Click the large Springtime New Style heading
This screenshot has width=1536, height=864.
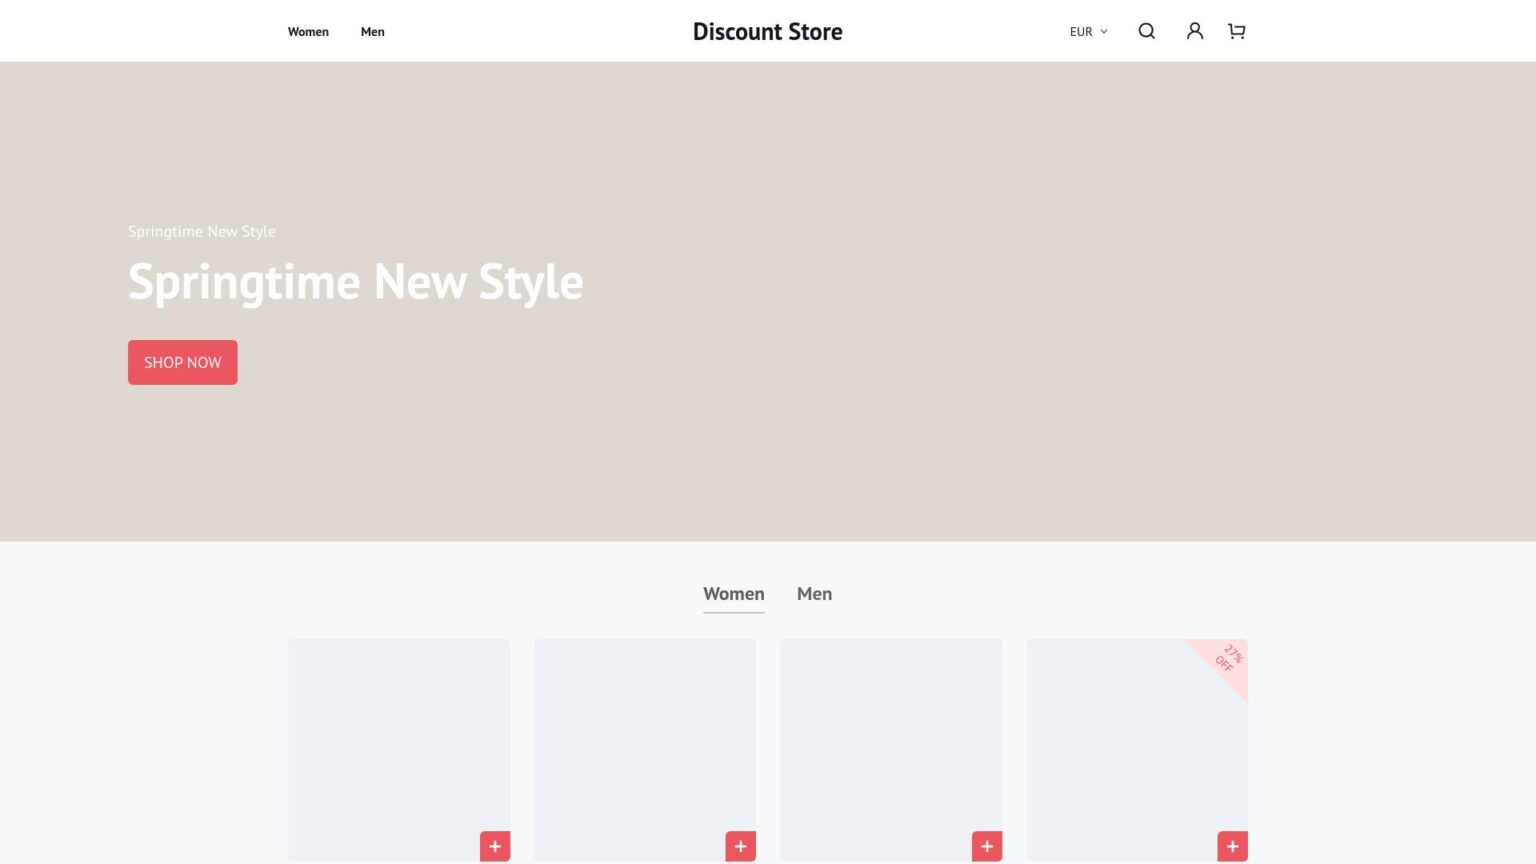pyautogui.click(x=355, y=282)
